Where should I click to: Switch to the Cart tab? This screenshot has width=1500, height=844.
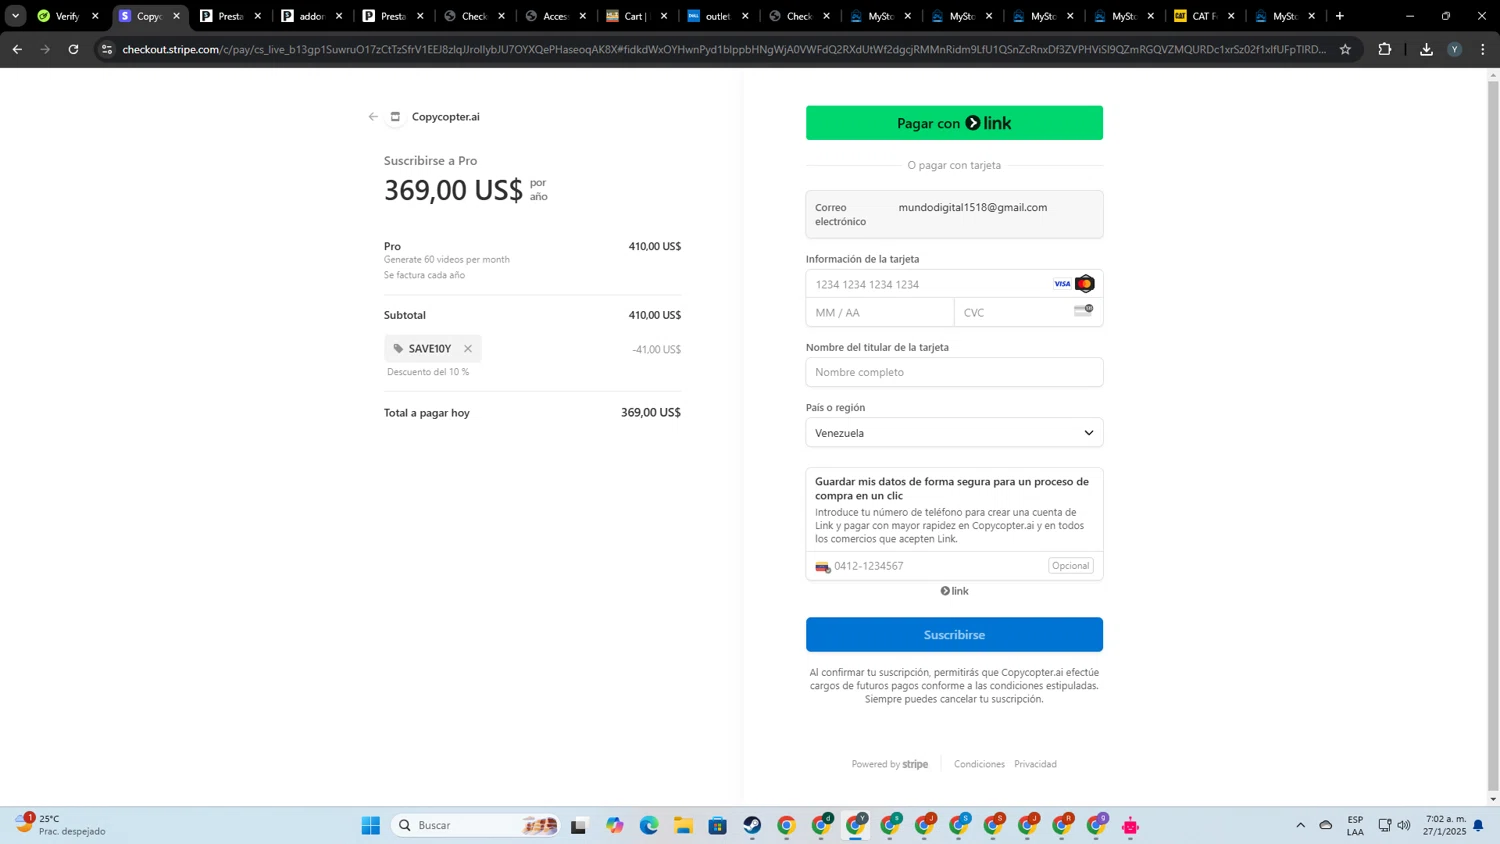click(x=636, y=16)
